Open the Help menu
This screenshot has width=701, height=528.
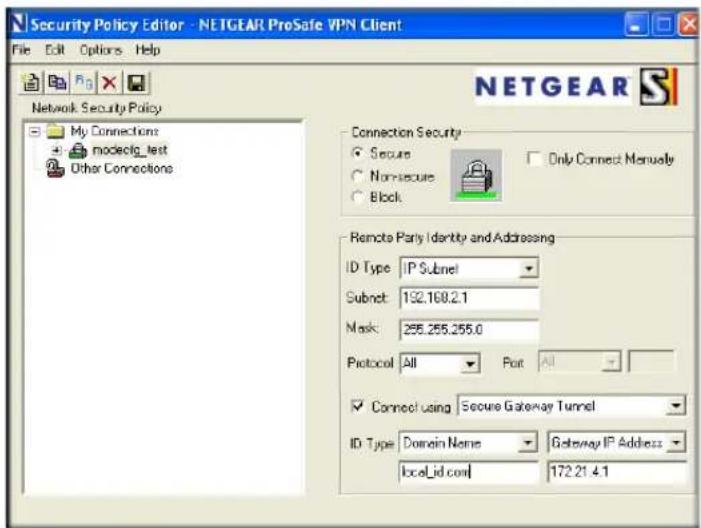click(148, 50)
